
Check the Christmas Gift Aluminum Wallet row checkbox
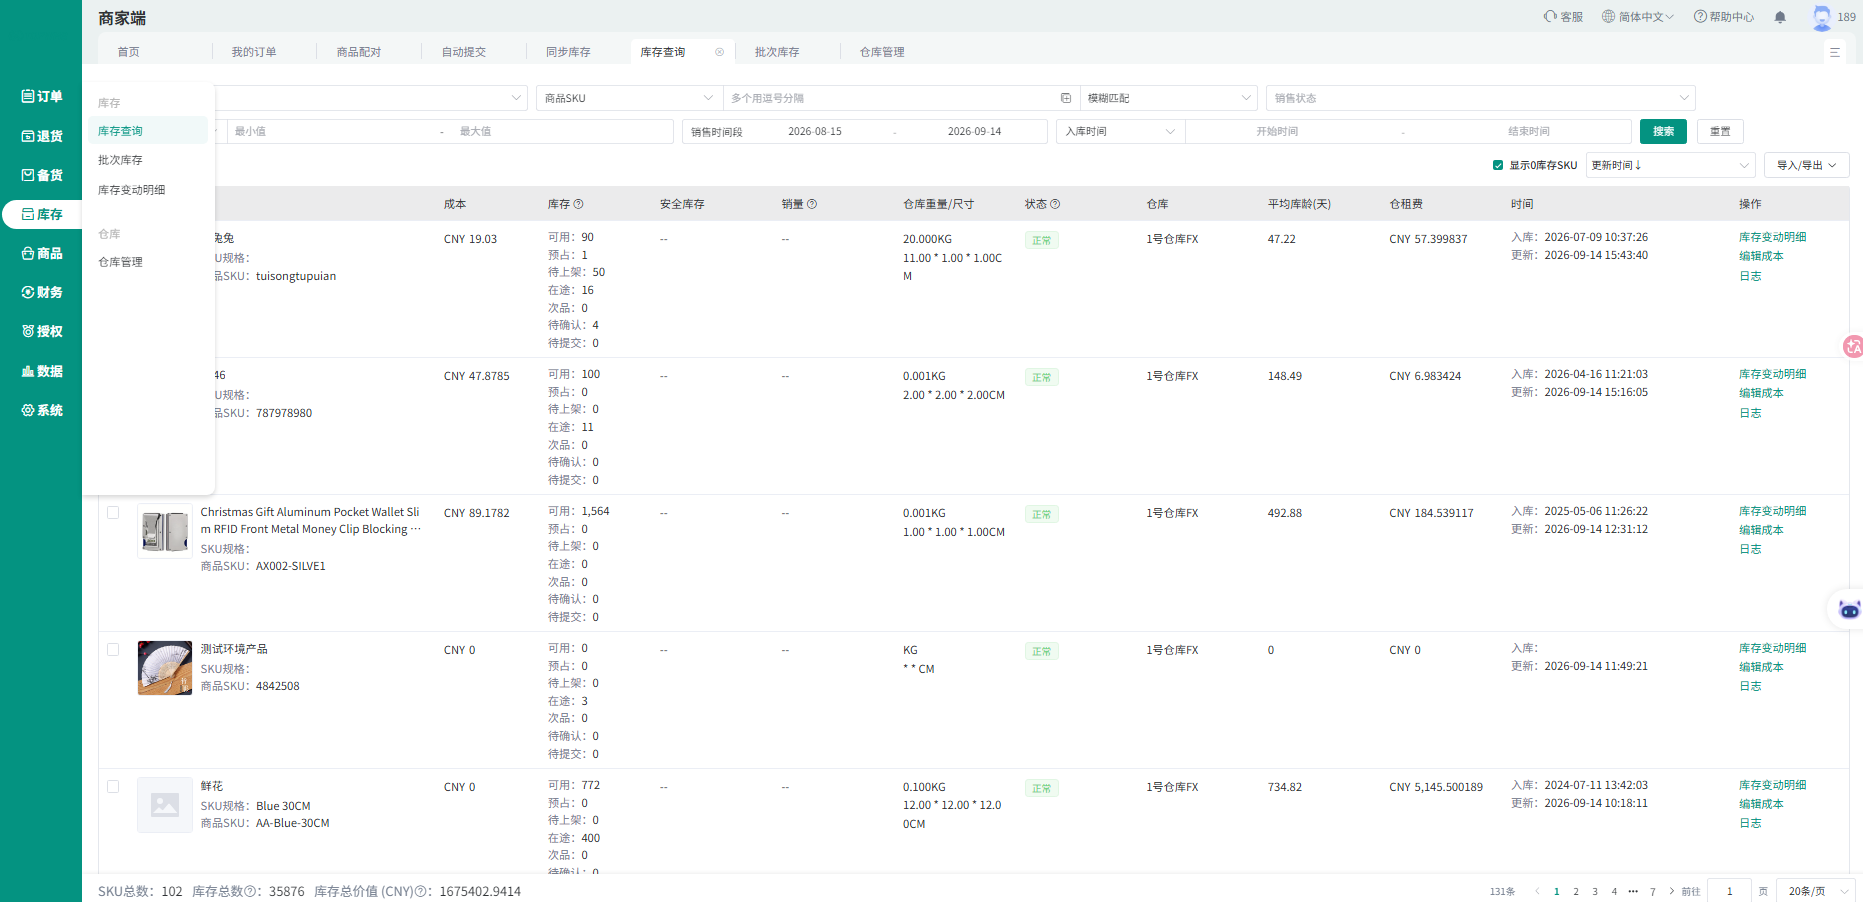[x=113, y=512]
